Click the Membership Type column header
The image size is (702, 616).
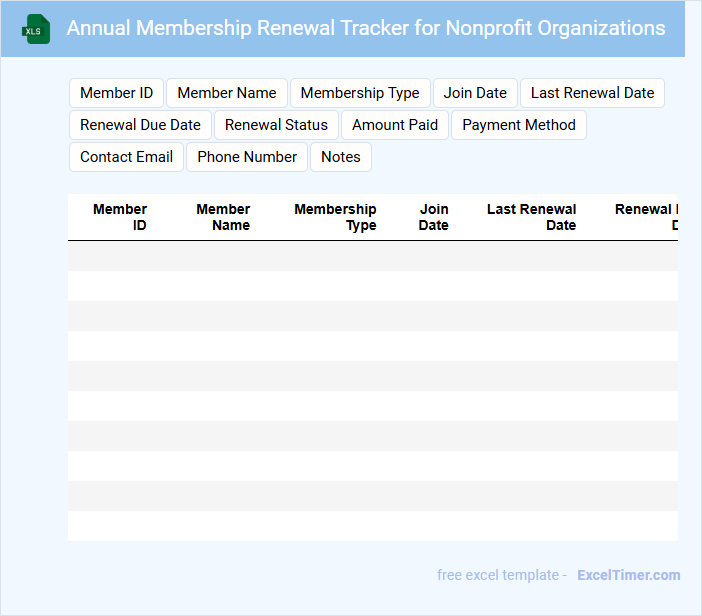tap(335, 217)
